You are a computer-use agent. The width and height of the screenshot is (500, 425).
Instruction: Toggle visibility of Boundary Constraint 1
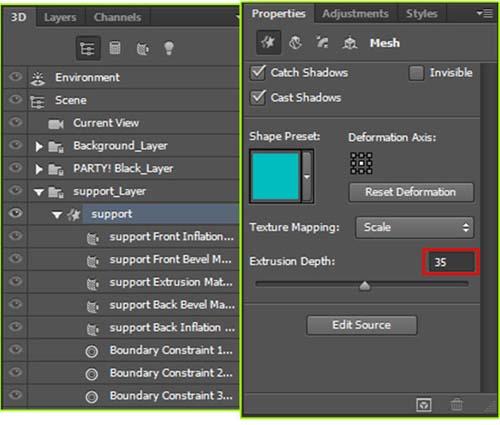point(15,349)
